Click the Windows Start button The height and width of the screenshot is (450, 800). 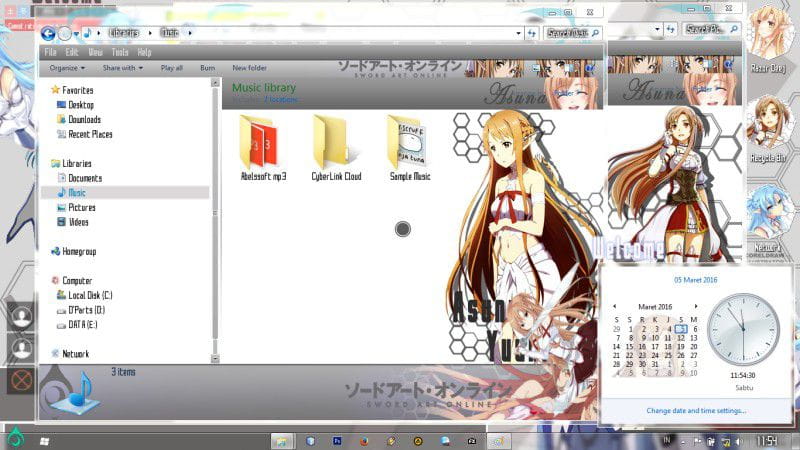point(44,440)
